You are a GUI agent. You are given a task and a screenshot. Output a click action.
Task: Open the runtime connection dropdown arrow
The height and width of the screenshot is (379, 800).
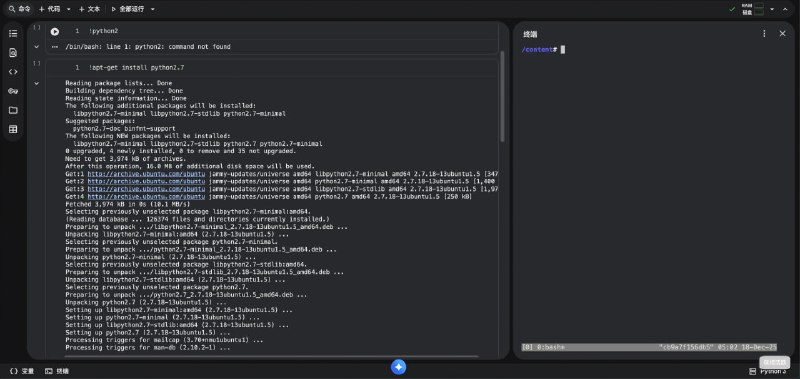pyautogui.click(x=772, y=9)
